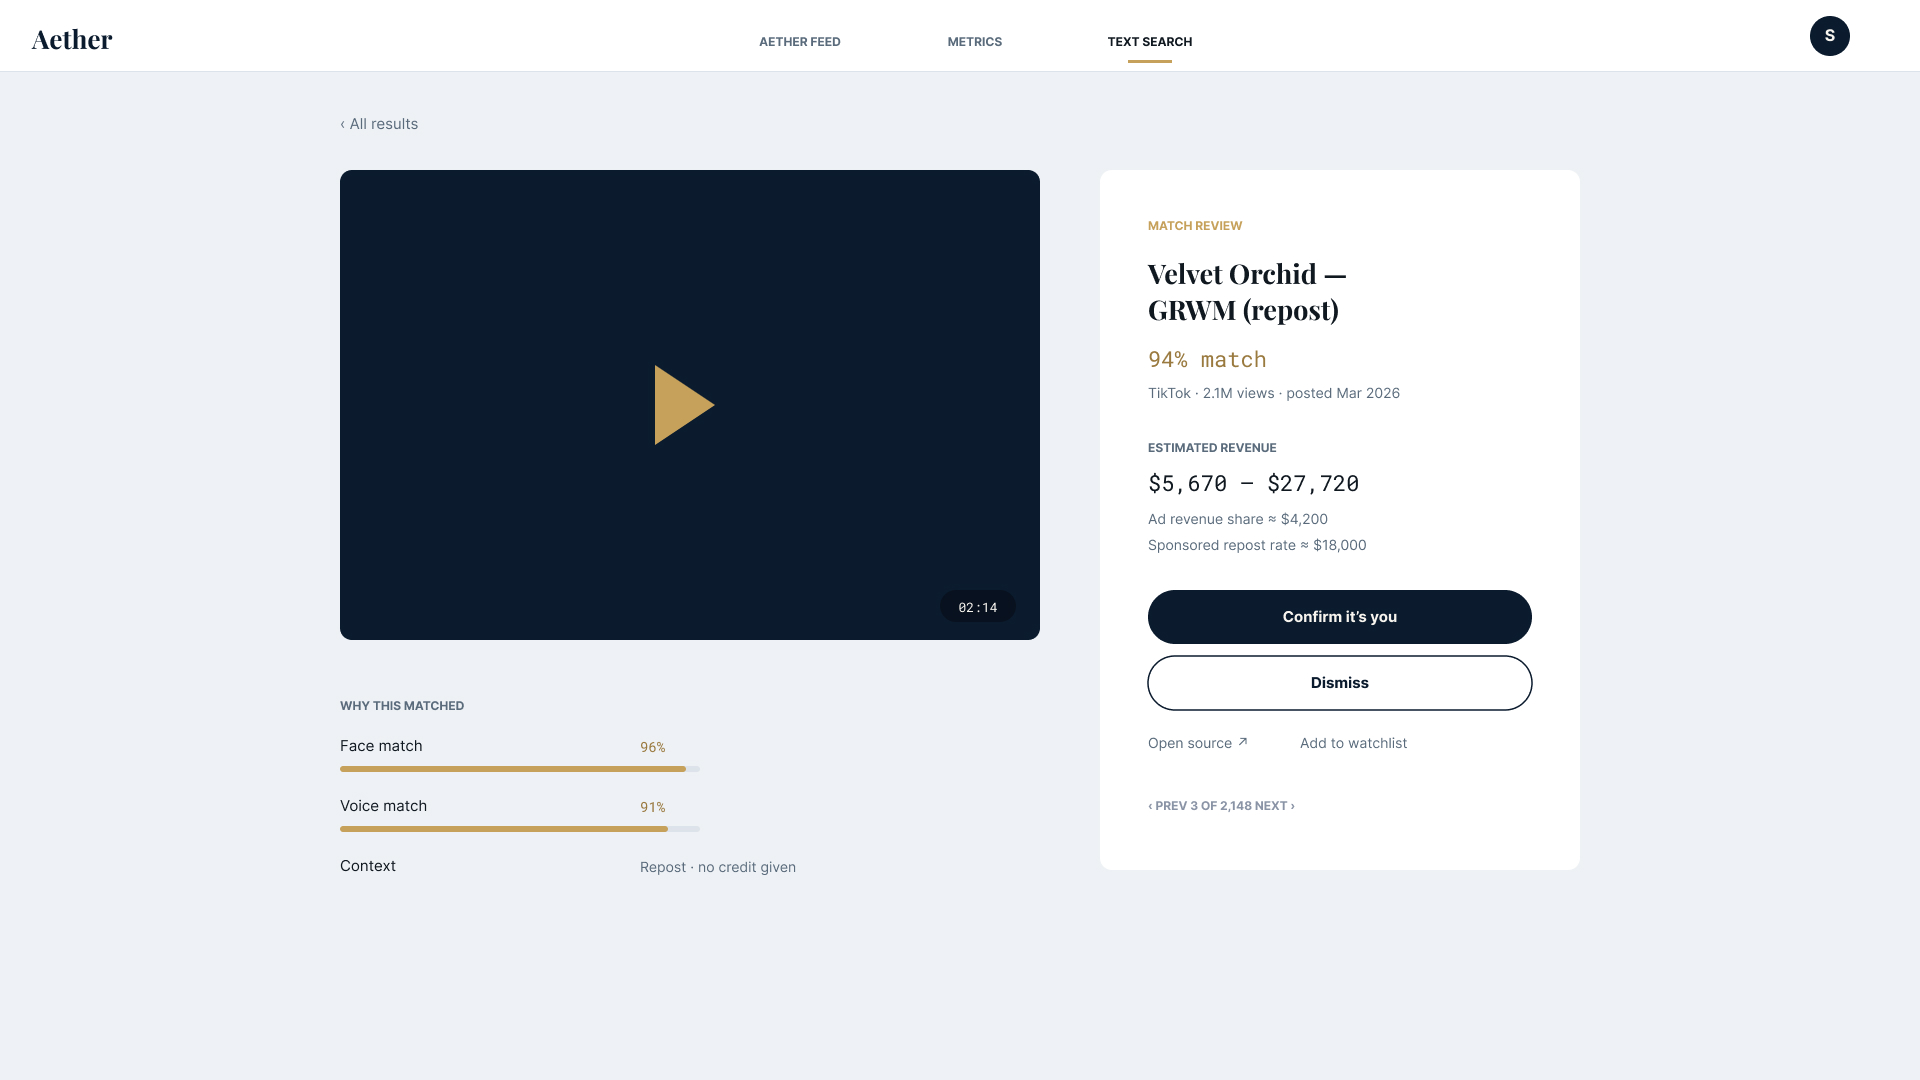This screenshot has width=1920, height=1080.
Task: Click the MATCH REVIEW label
Action: coord(1195,226)
